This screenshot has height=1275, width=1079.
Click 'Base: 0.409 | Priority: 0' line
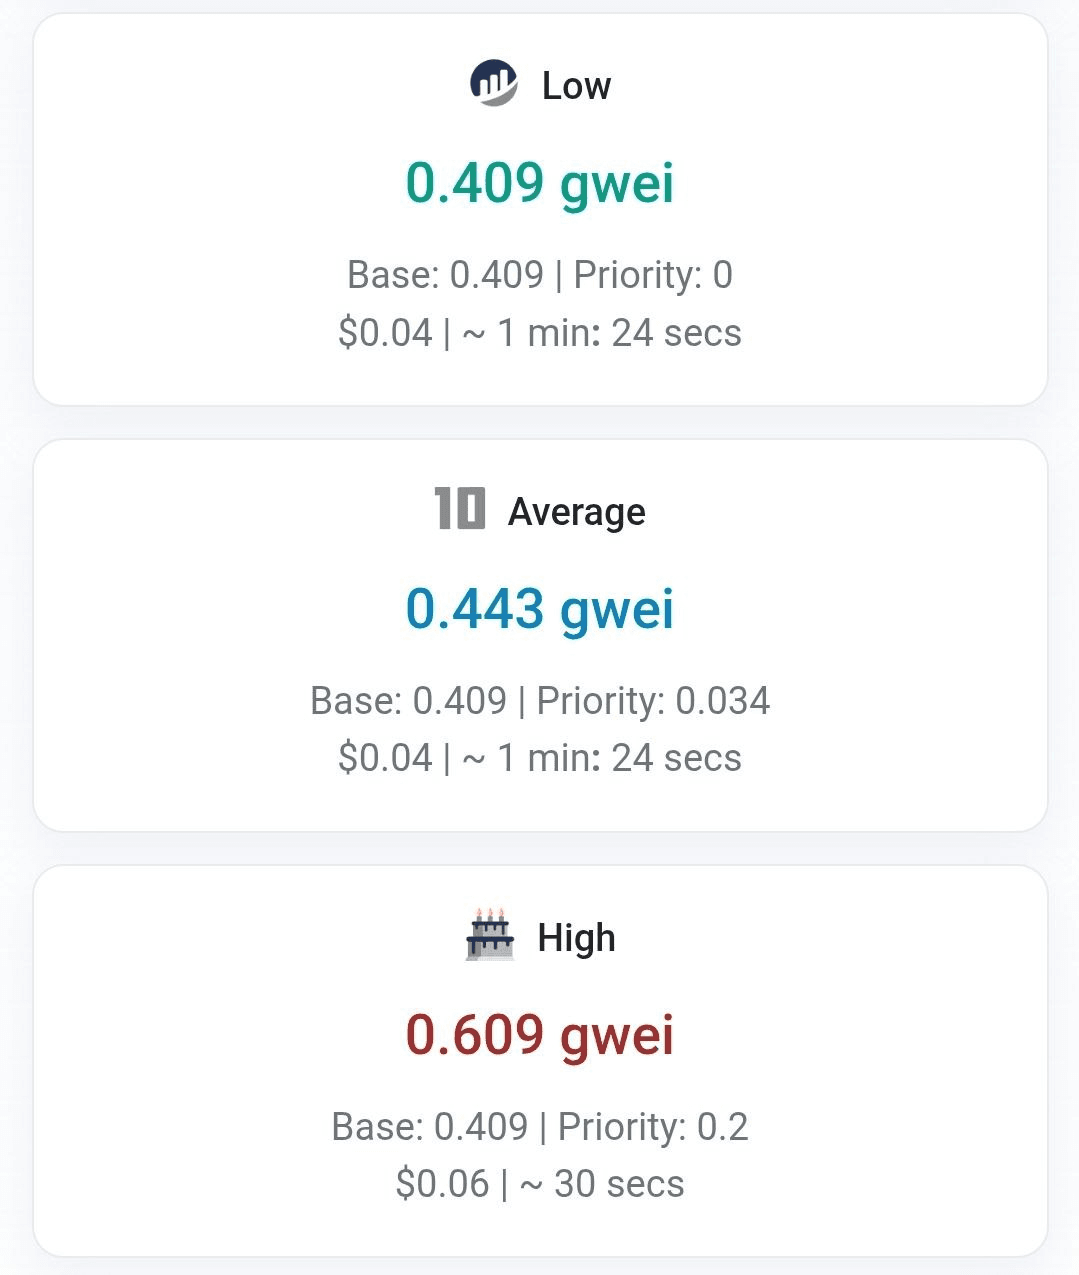[x=540, y=275]
